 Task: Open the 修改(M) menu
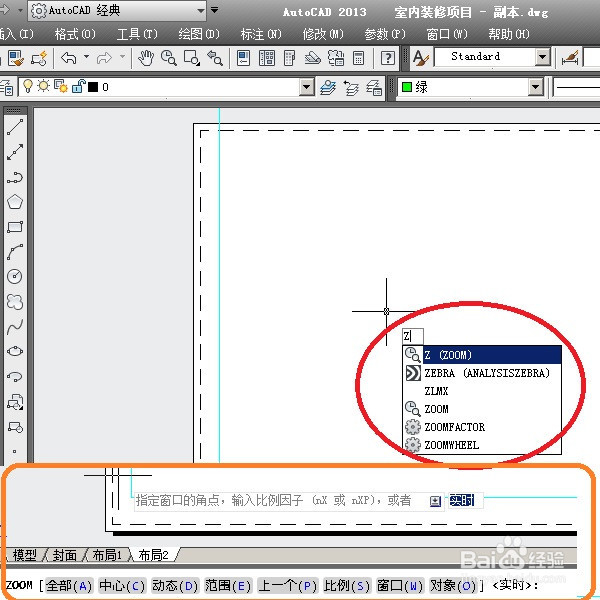click(323, 34)
